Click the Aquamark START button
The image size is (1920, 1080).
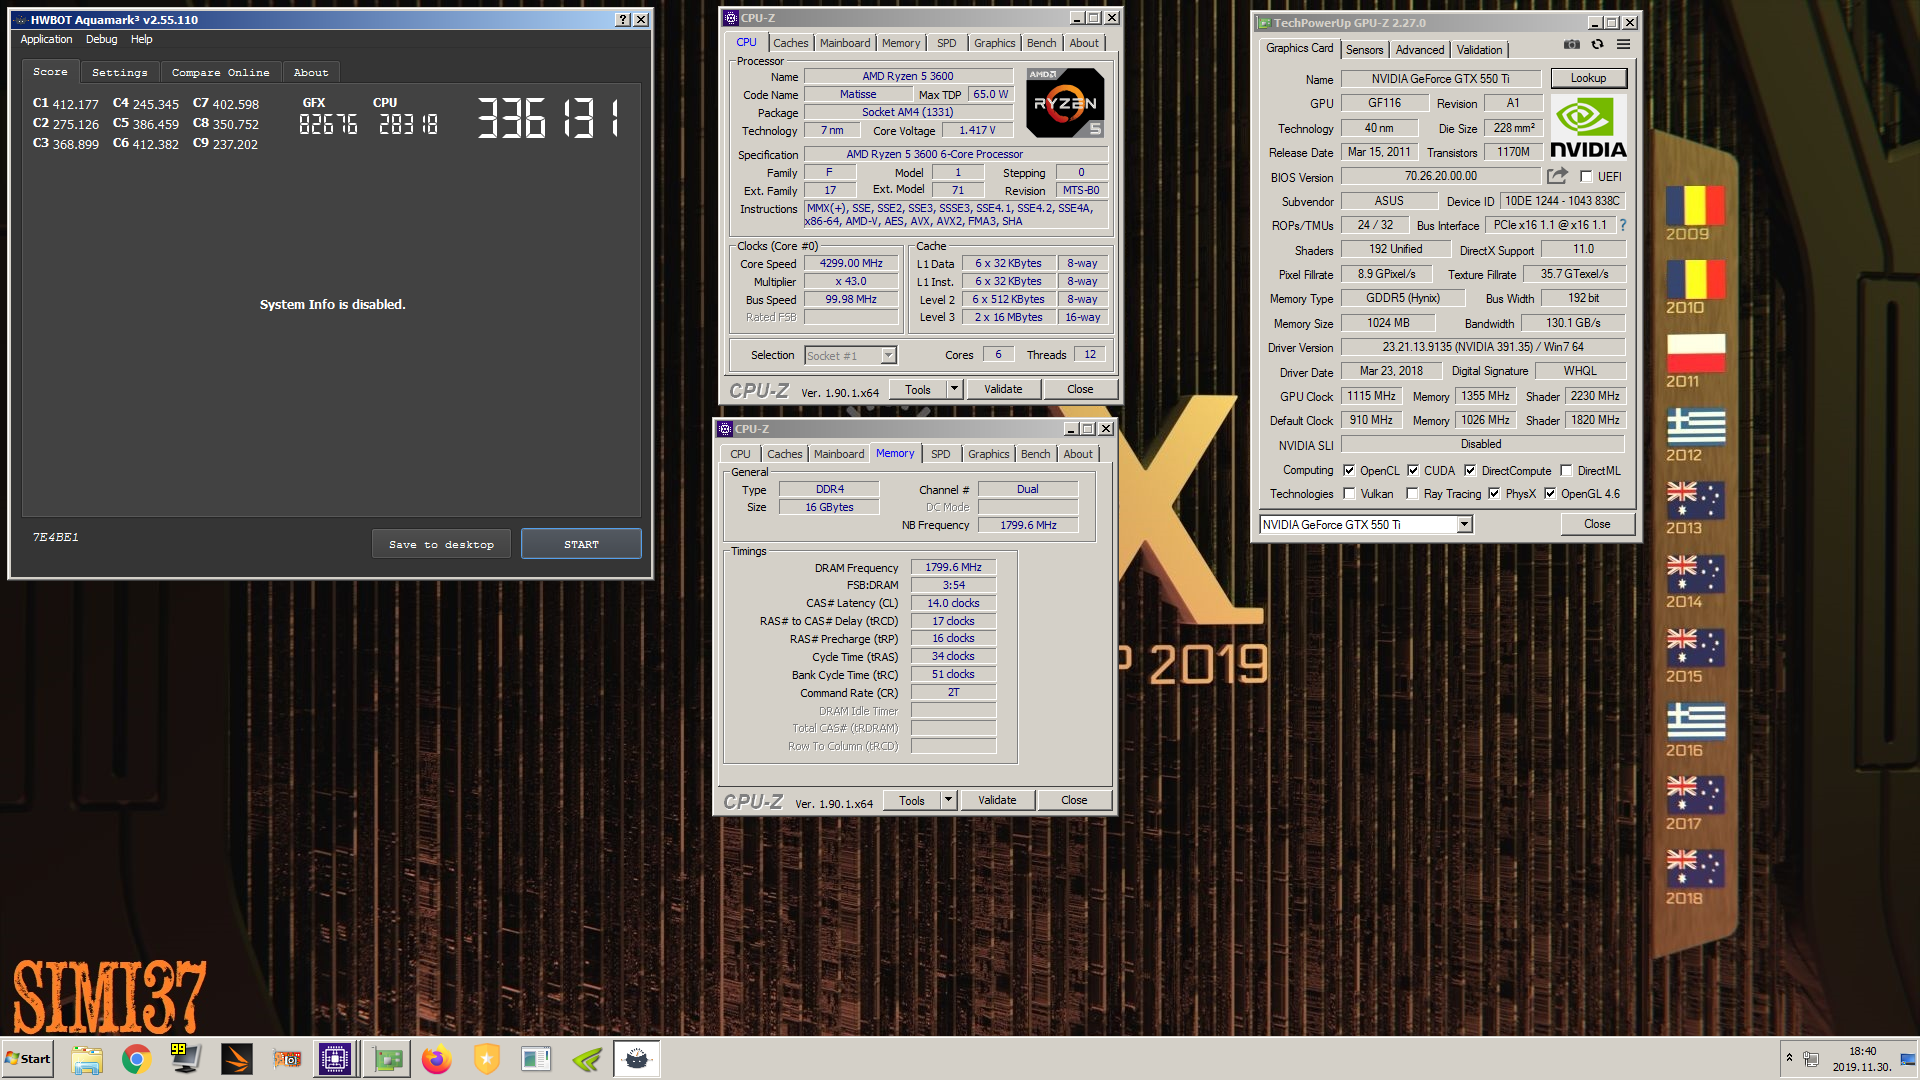tap(581, 544)
